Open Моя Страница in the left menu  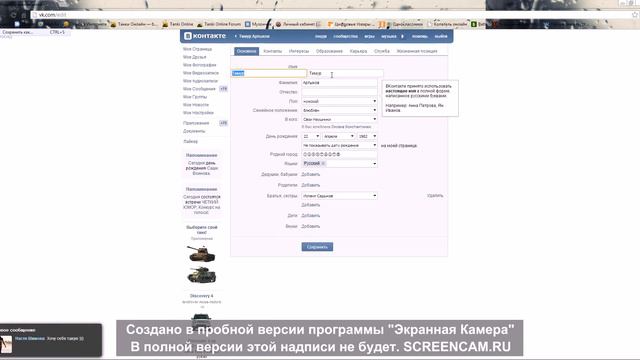coord(198,49)
